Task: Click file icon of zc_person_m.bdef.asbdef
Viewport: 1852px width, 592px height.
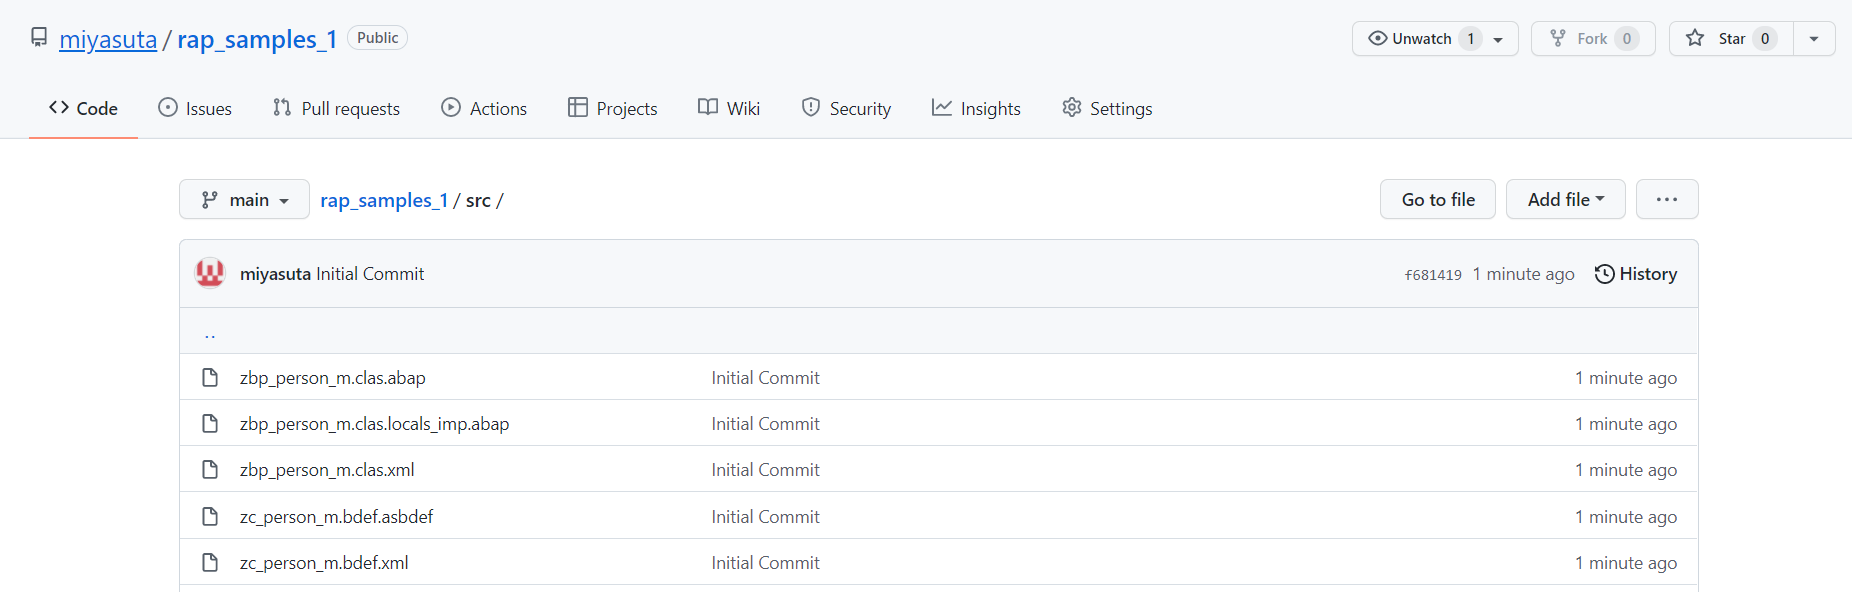Action: click(210, 516)
